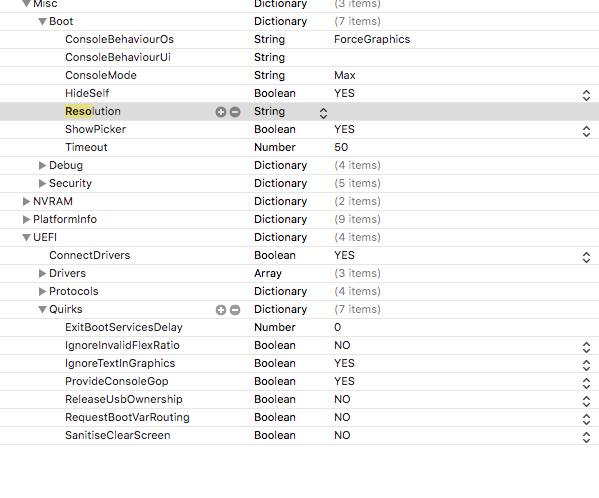This screenshot has width=599, height=498.
Task: Select the ShowPicker key
Action: (x=96, y=129)
